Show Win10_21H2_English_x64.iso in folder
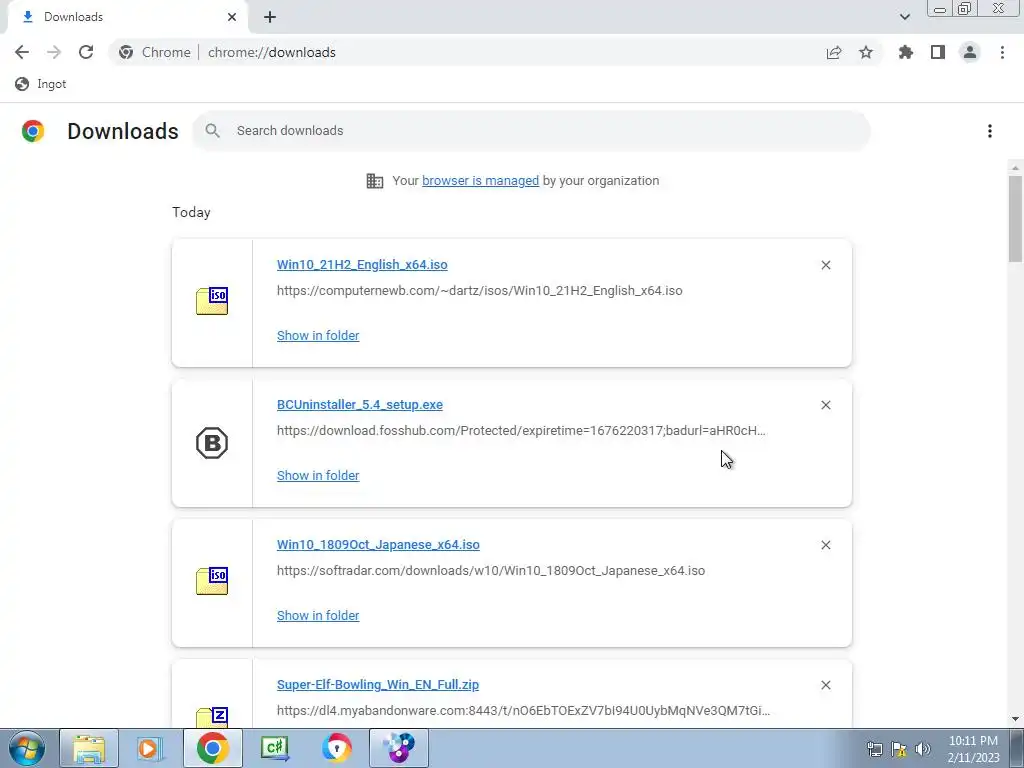1024x768 pixels. [x=318, y=335]
